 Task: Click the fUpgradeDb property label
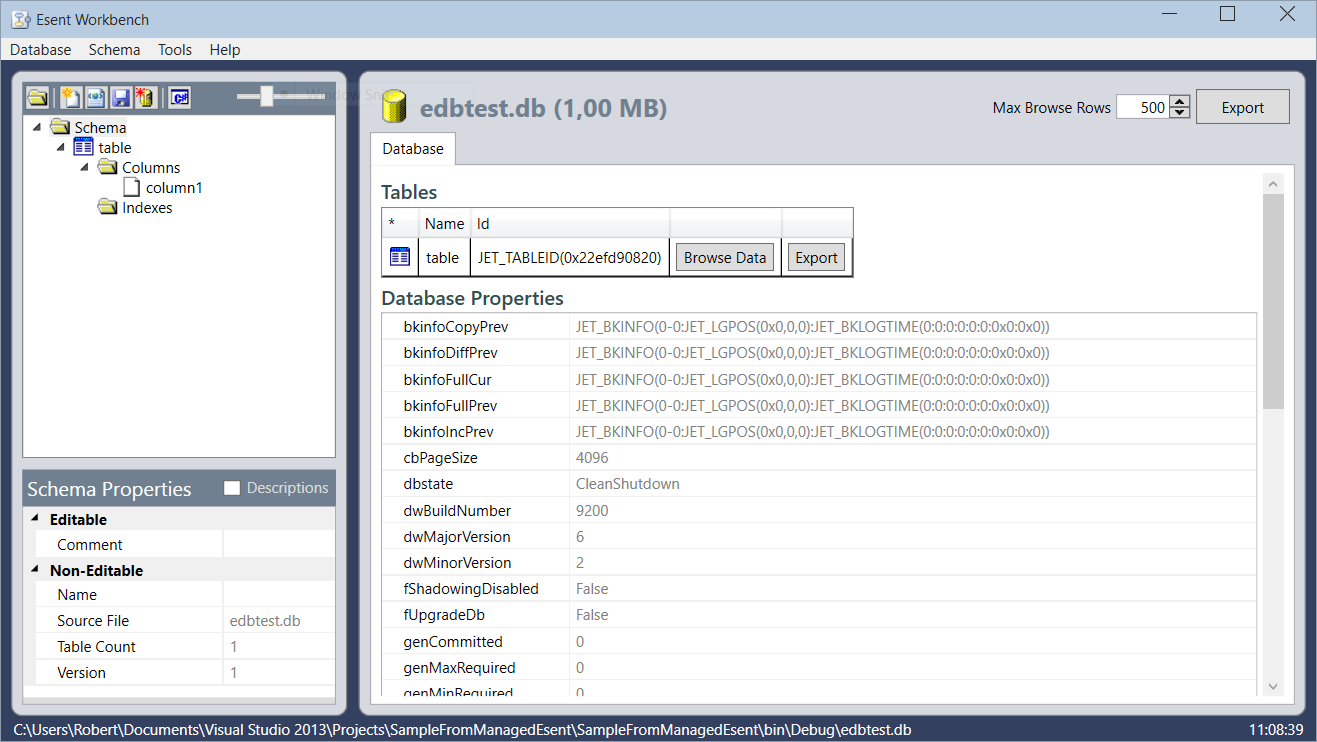444,614
